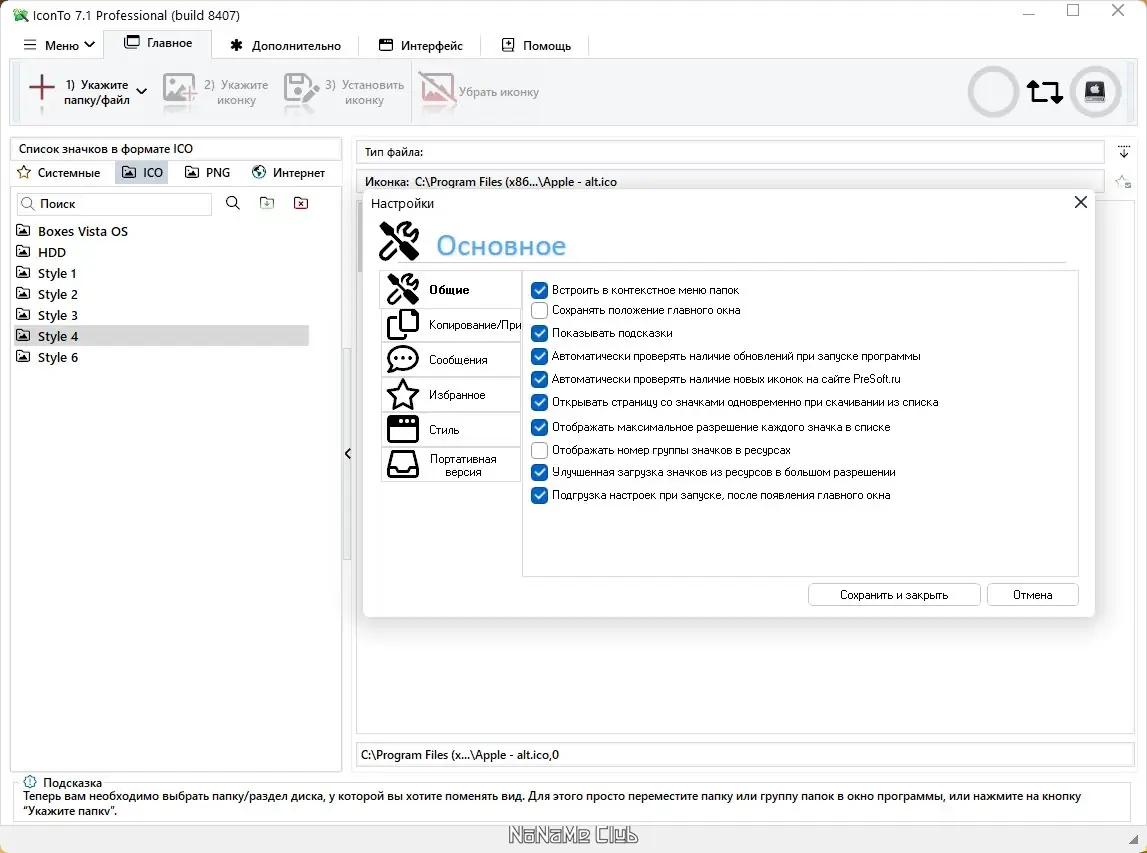Close the 'Настройки' dialog with X

point(1080,202)
